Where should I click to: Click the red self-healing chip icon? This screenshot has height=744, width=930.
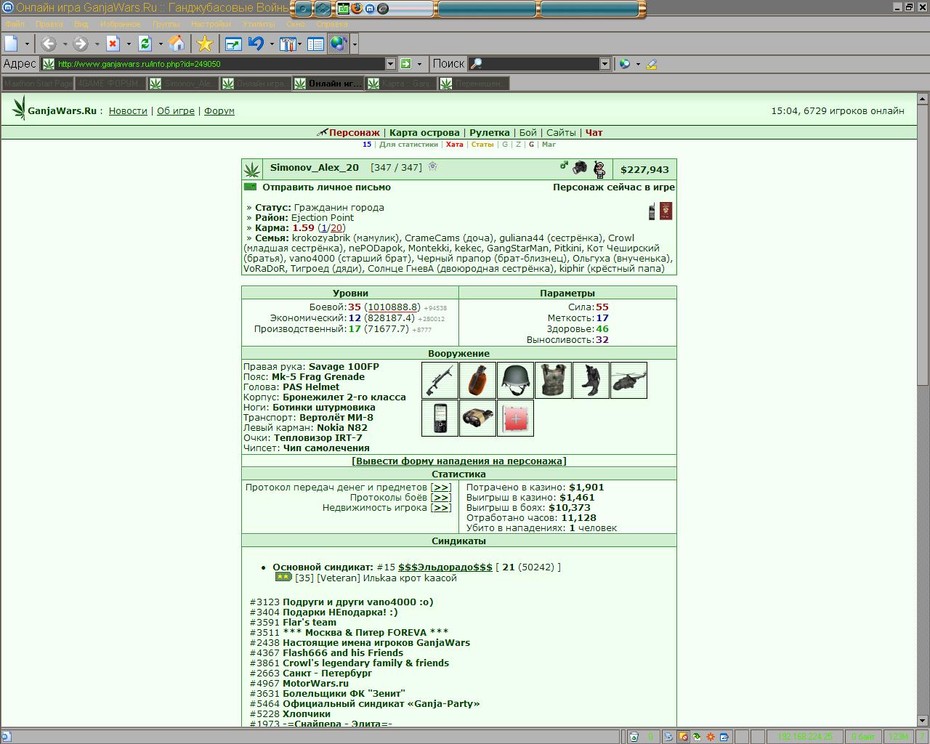click(515, 418)
